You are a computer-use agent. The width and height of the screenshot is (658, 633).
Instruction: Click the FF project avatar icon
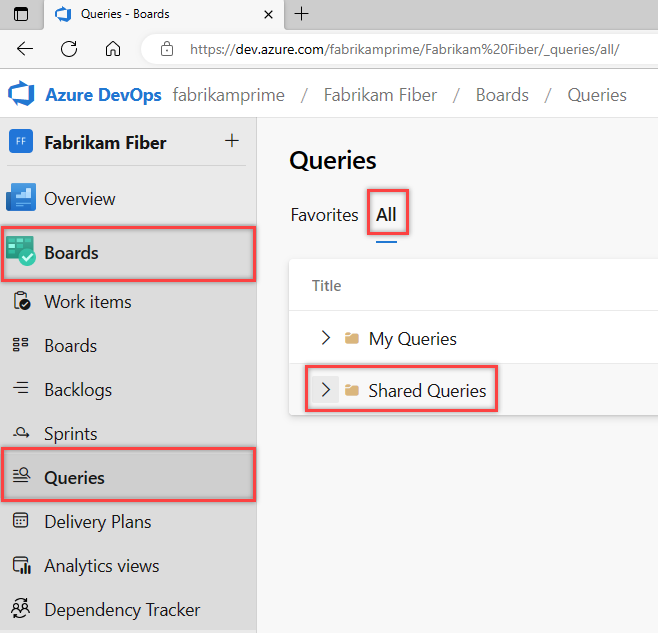pos(21,141)
